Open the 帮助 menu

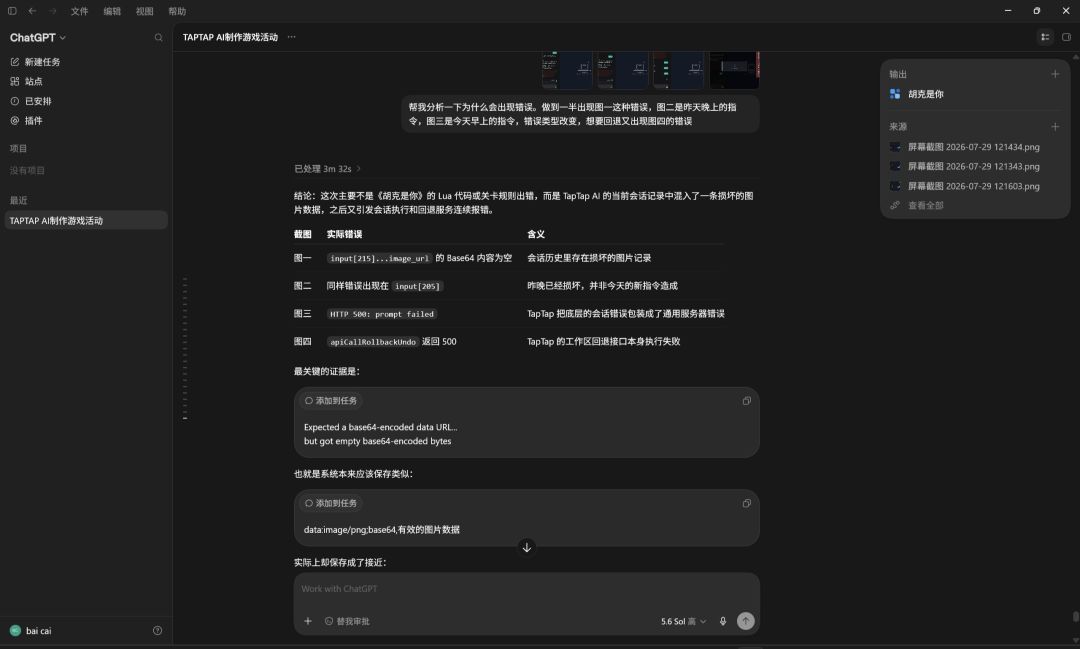177,11
